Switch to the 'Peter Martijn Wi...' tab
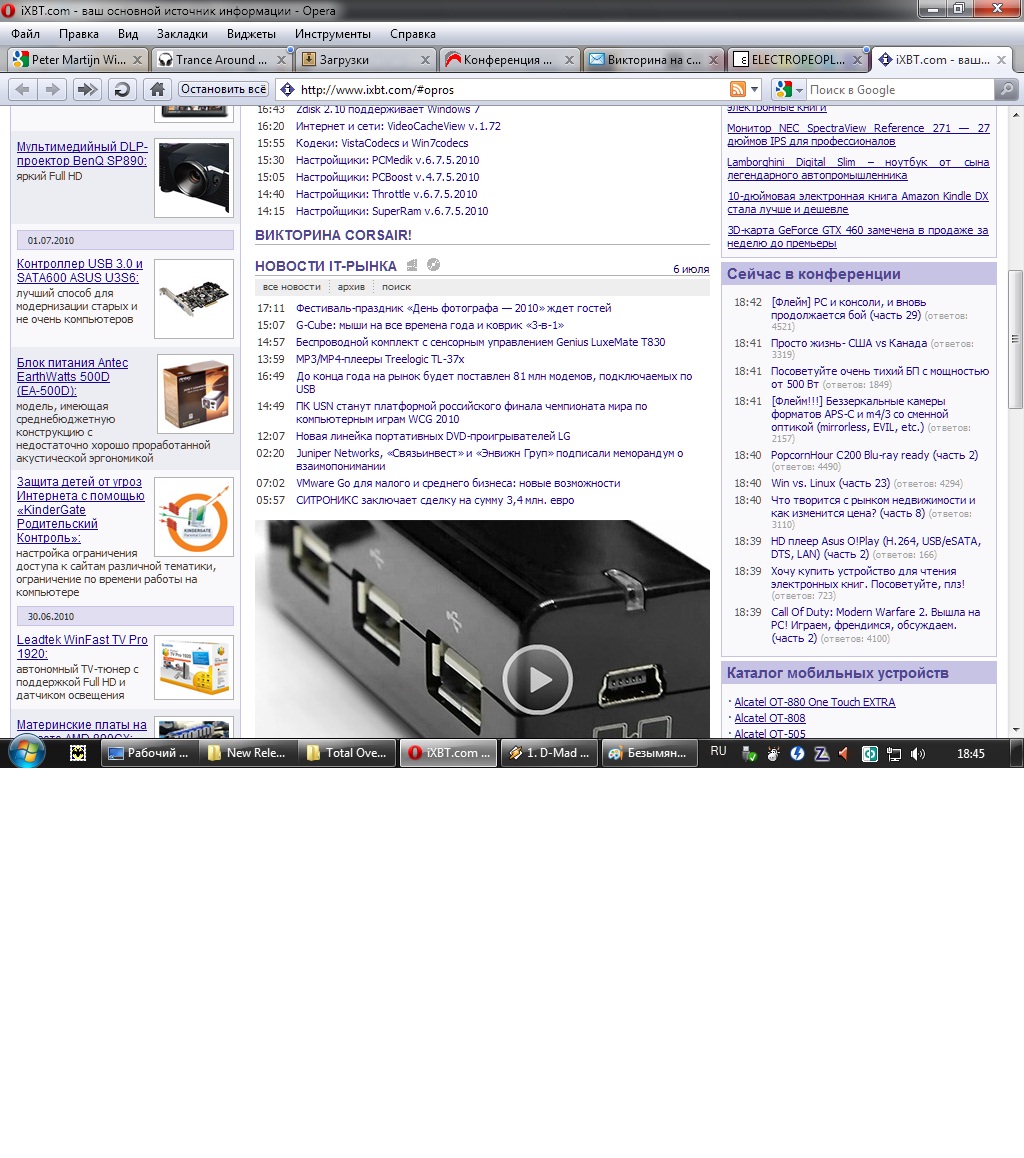The height and width of the screenshot is (1158, 1024). coord(78,60)
